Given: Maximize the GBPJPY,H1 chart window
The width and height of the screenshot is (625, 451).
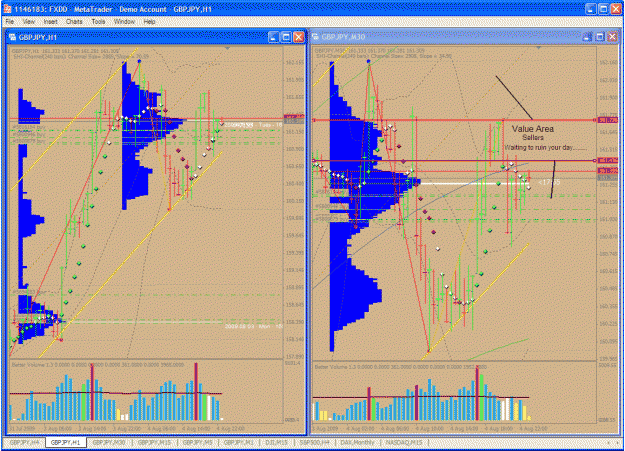Looking at the screenshot, I should tap(286, 37).
